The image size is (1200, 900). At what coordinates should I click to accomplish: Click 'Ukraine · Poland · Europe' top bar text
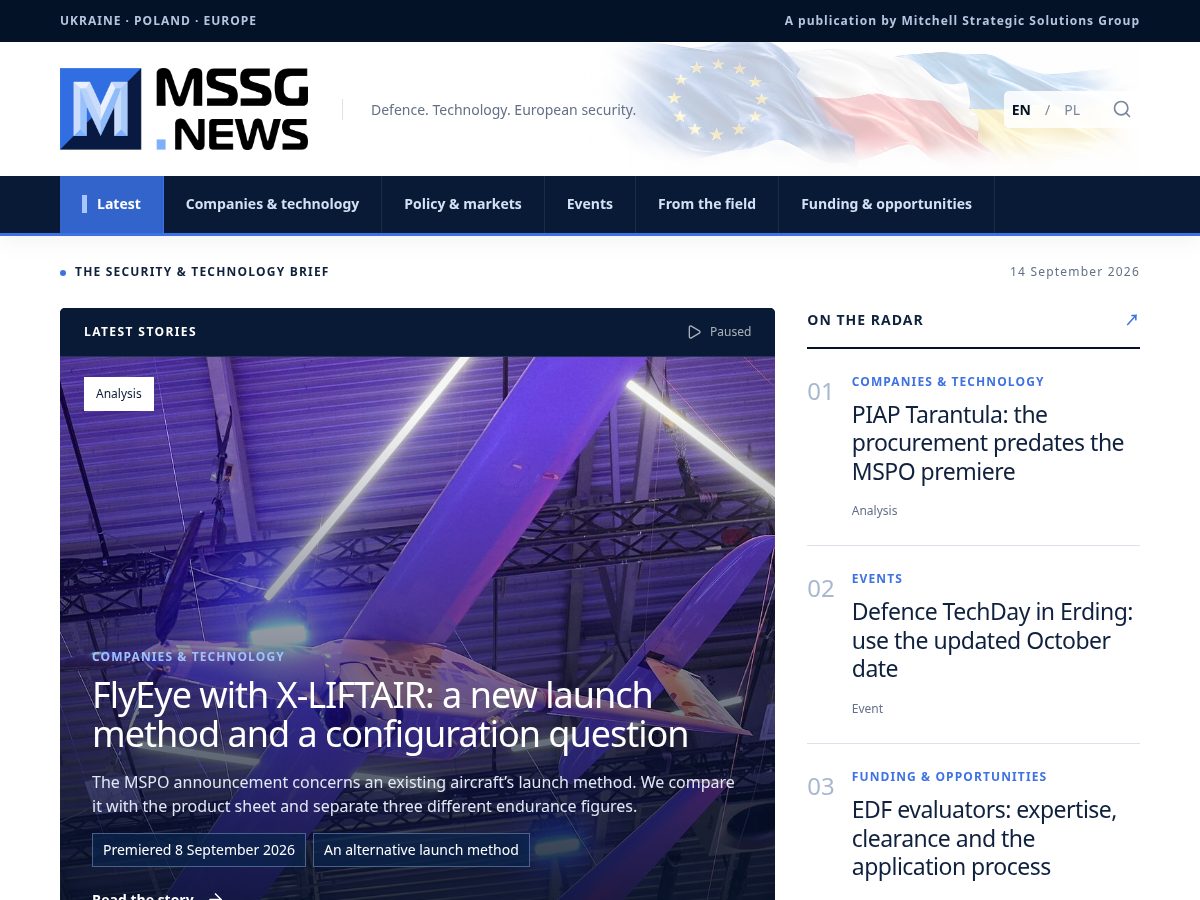(x=158, y=21)
